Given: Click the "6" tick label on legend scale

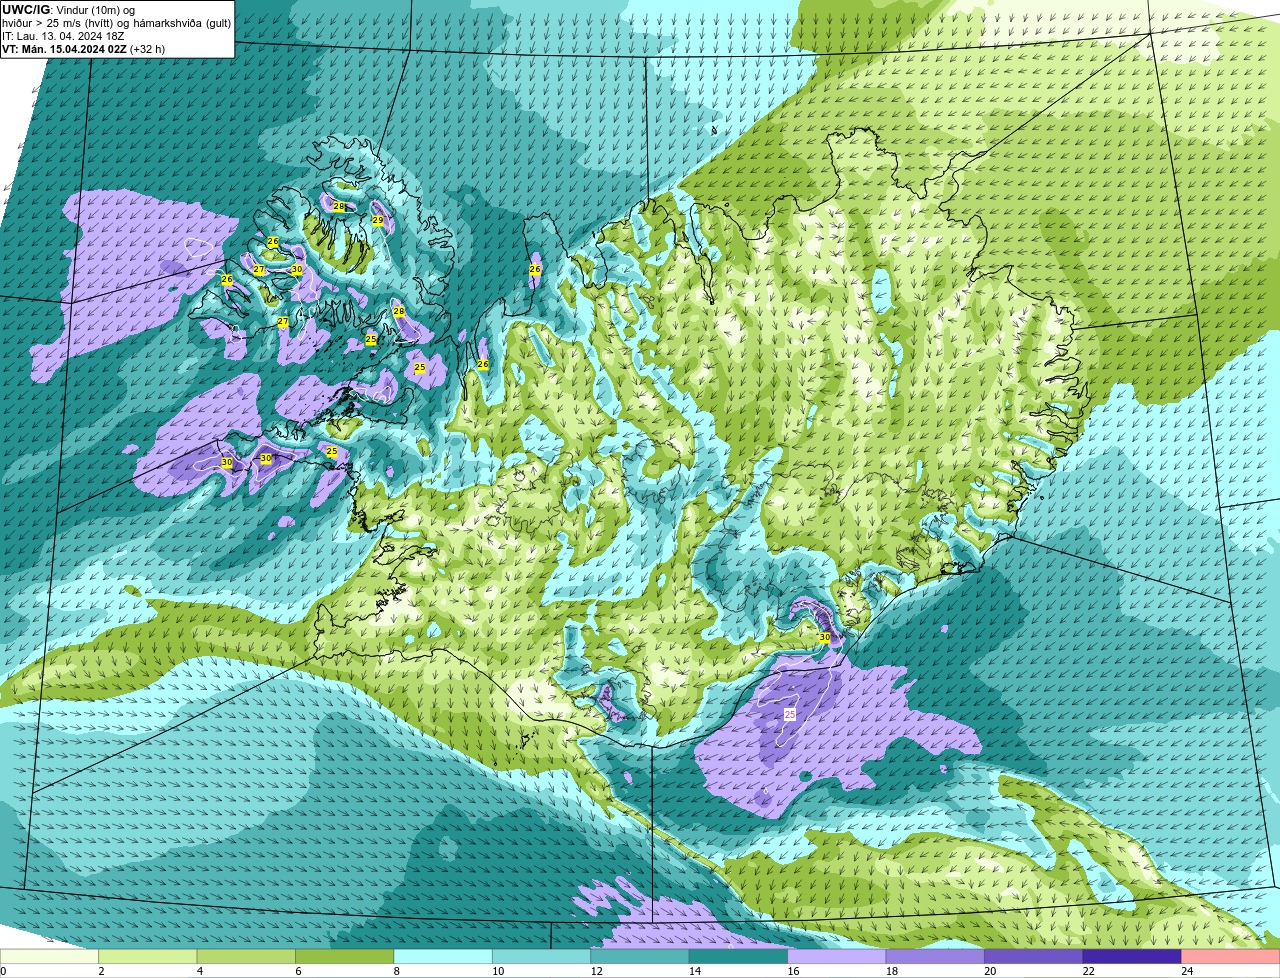Looking at the screenshot, I should (x=298, y=971).
